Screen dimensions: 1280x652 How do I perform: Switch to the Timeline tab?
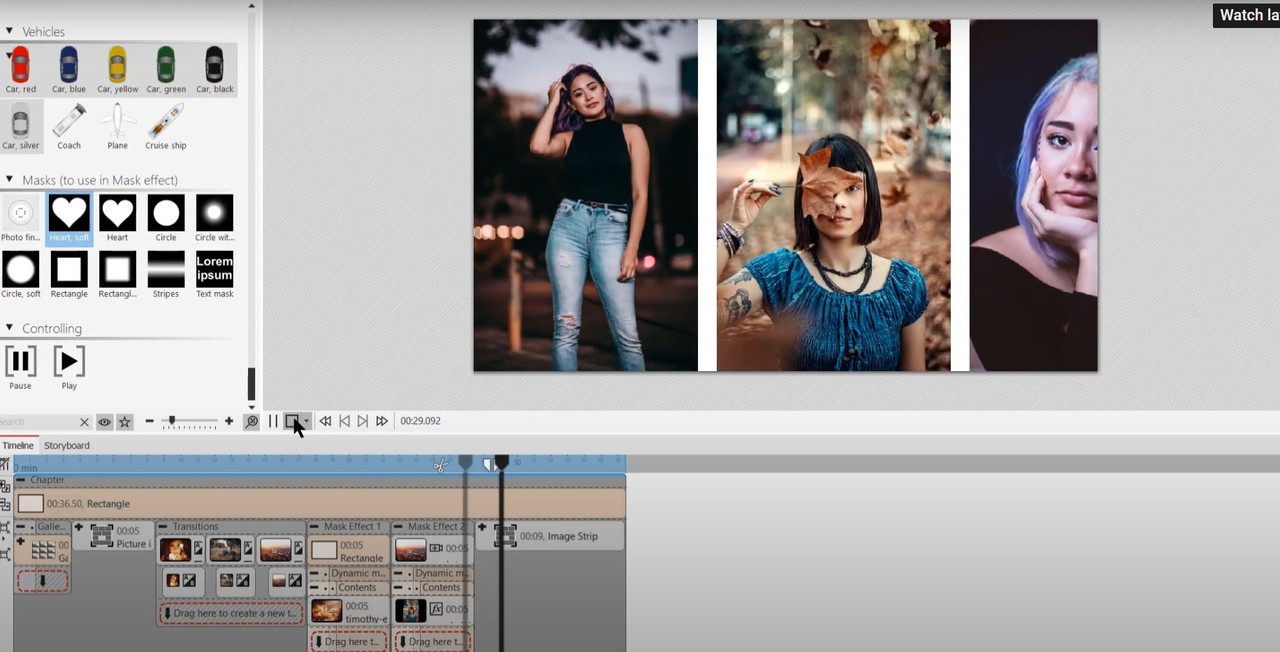click(18, 445)
